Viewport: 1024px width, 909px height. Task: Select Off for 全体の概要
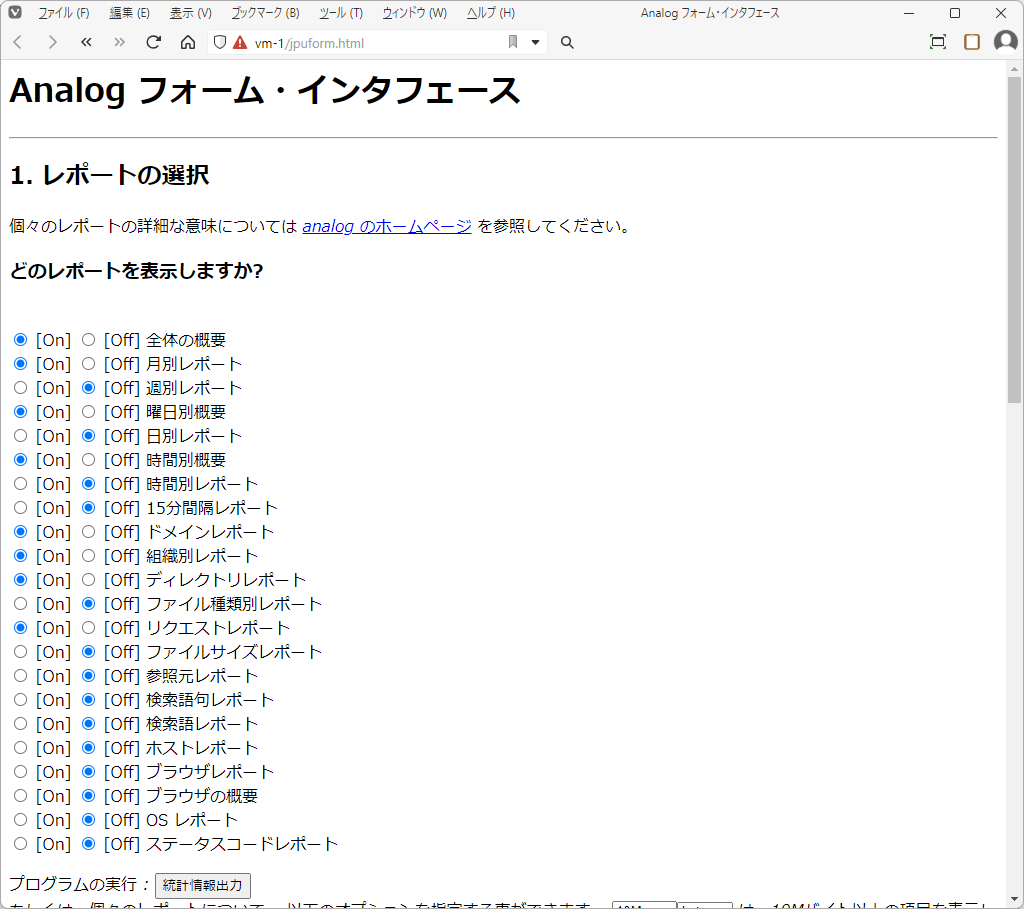88,340
